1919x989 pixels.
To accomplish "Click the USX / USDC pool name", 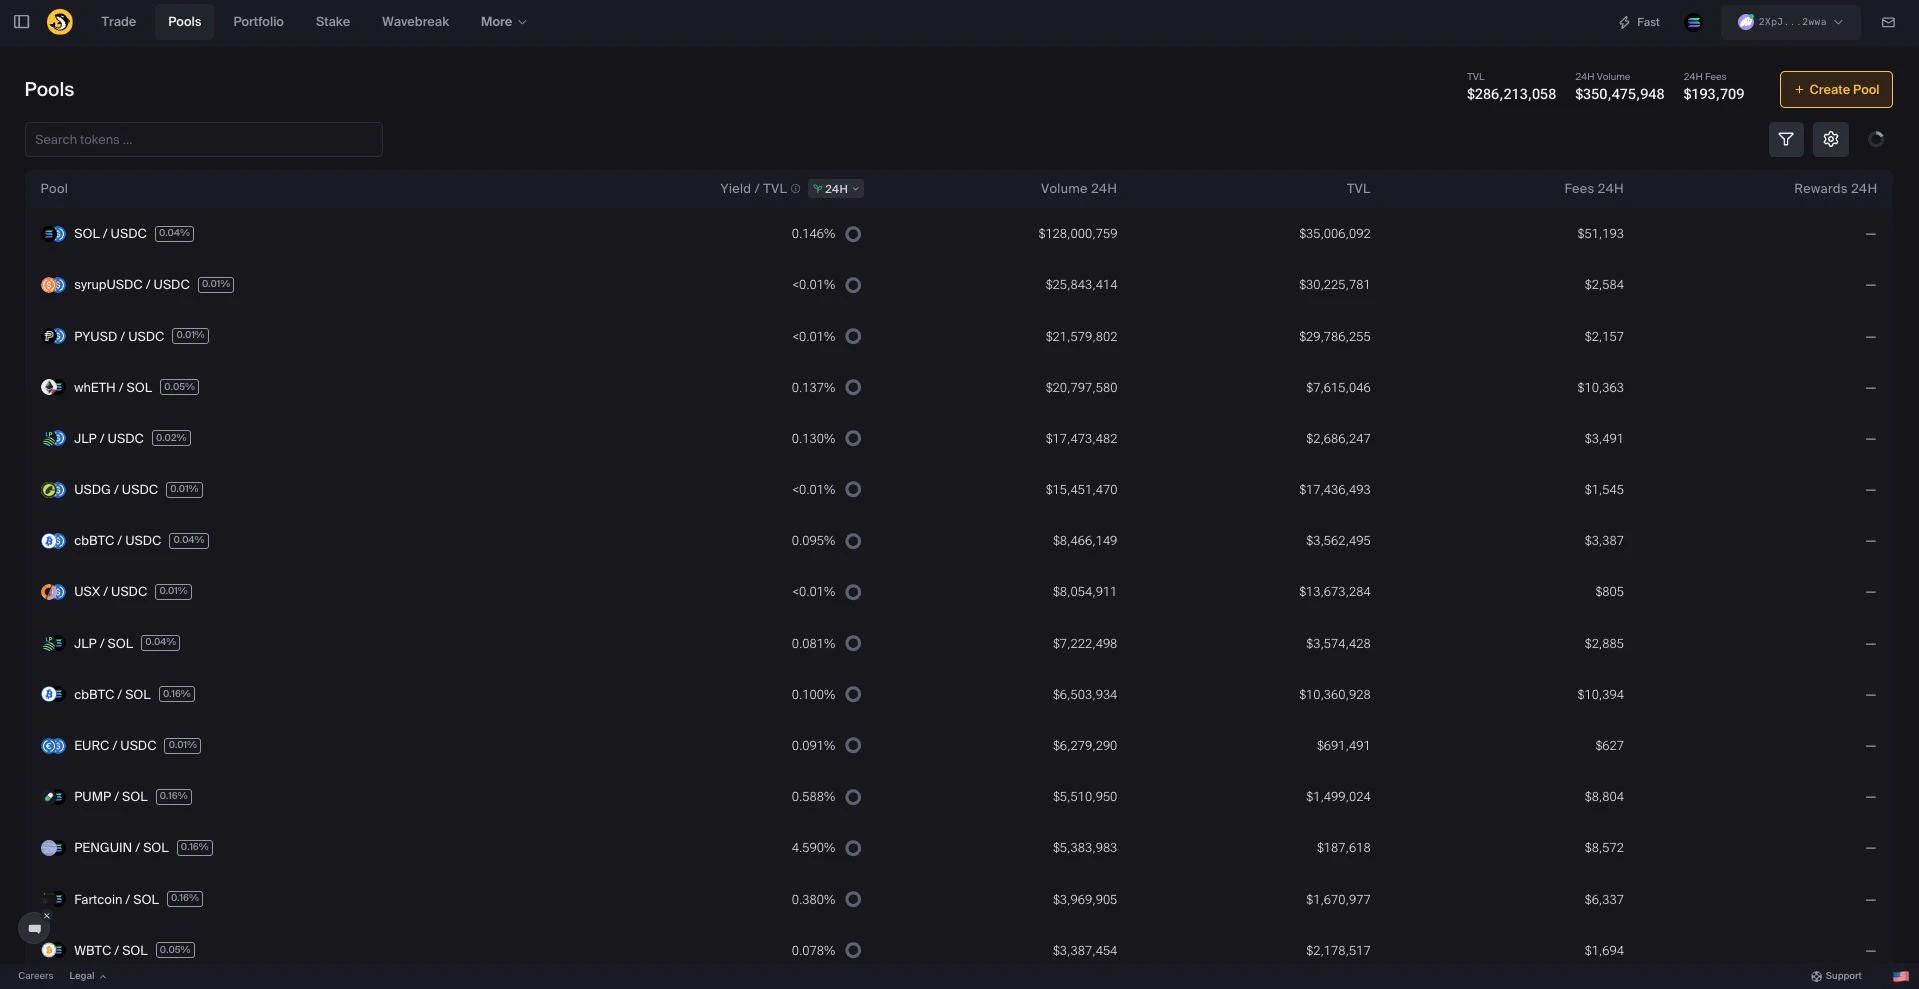I will point(110,592).
